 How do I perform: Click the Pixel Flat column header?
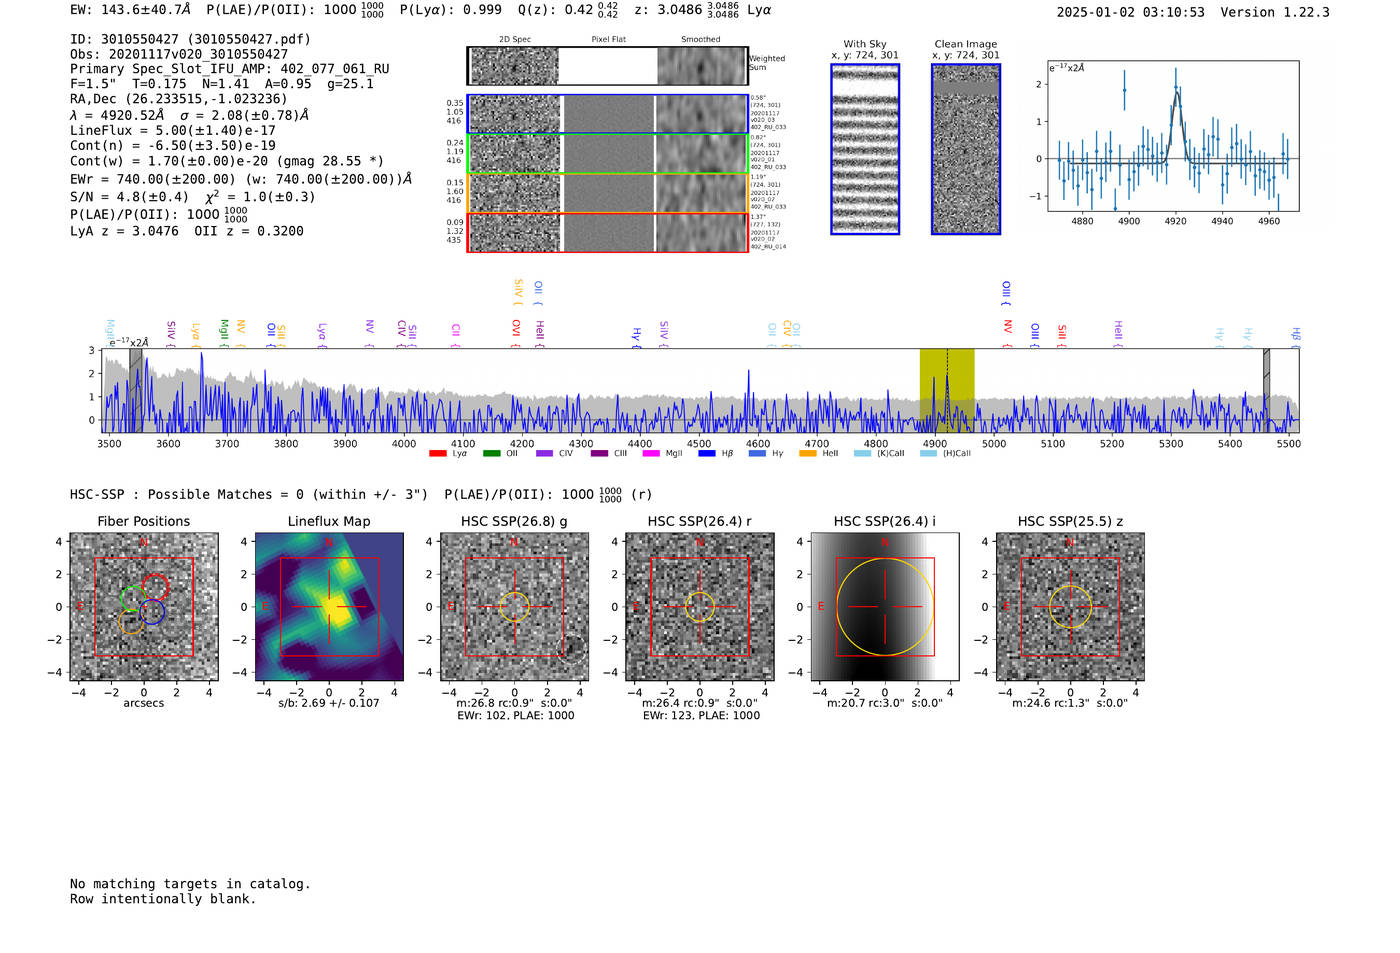coord(608,40)
